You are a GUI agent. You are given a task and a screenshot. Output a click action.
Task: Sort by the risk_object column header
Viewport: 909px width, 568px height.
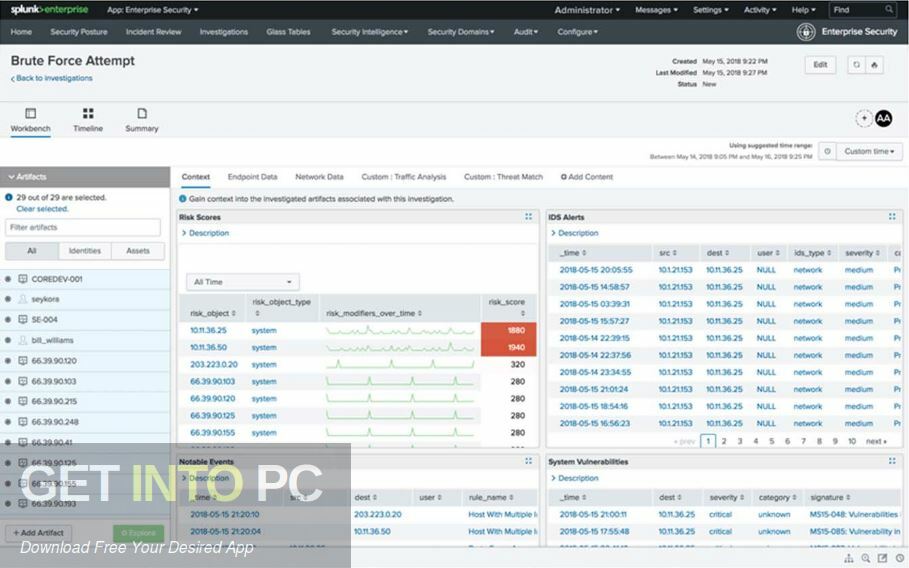(x=213, y=313)
